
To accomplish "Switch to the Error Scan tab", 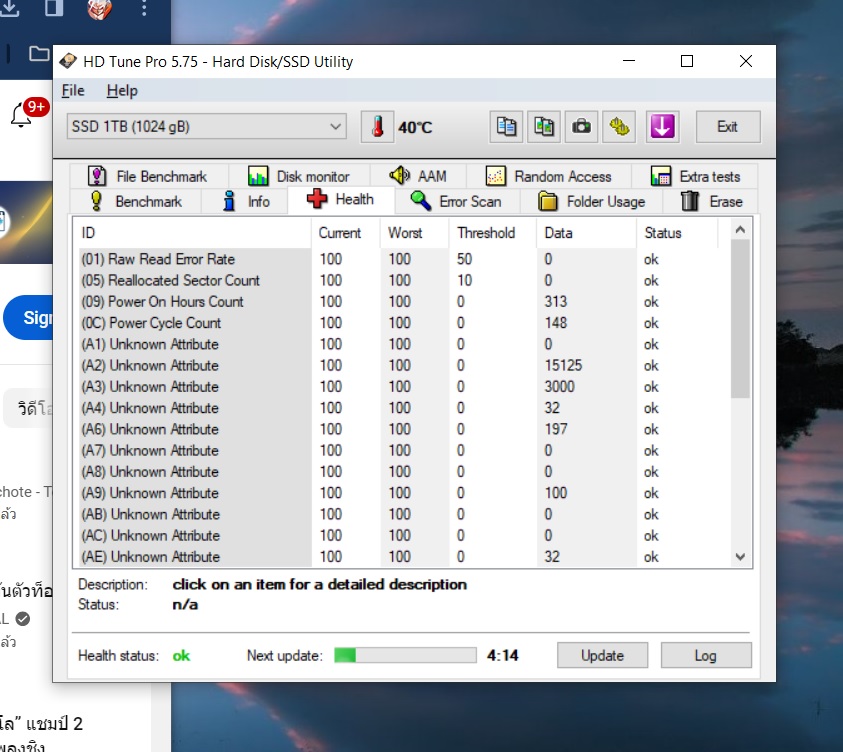I will [x=457, y=201].
